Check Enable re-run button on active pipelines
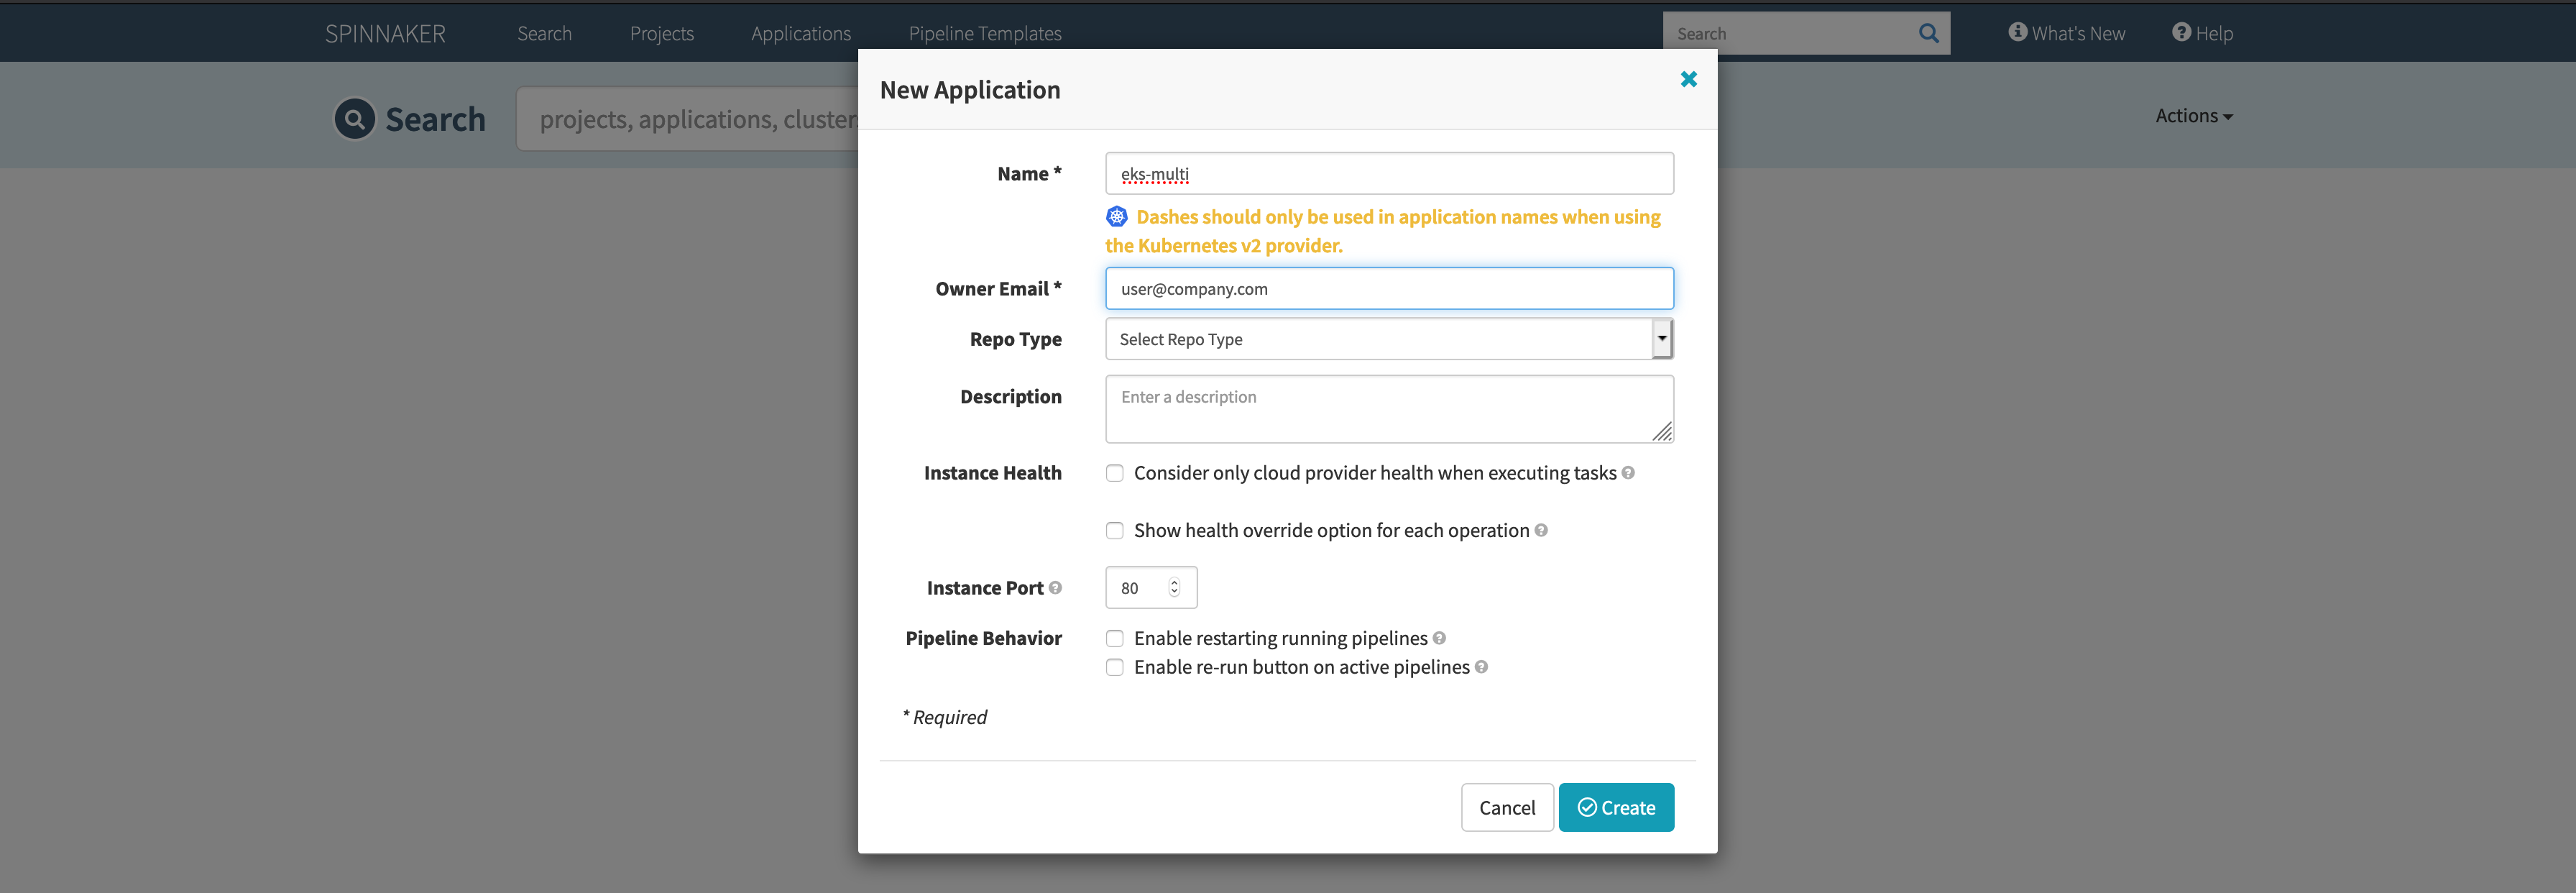2576x893 pixels. point(1114,667)
